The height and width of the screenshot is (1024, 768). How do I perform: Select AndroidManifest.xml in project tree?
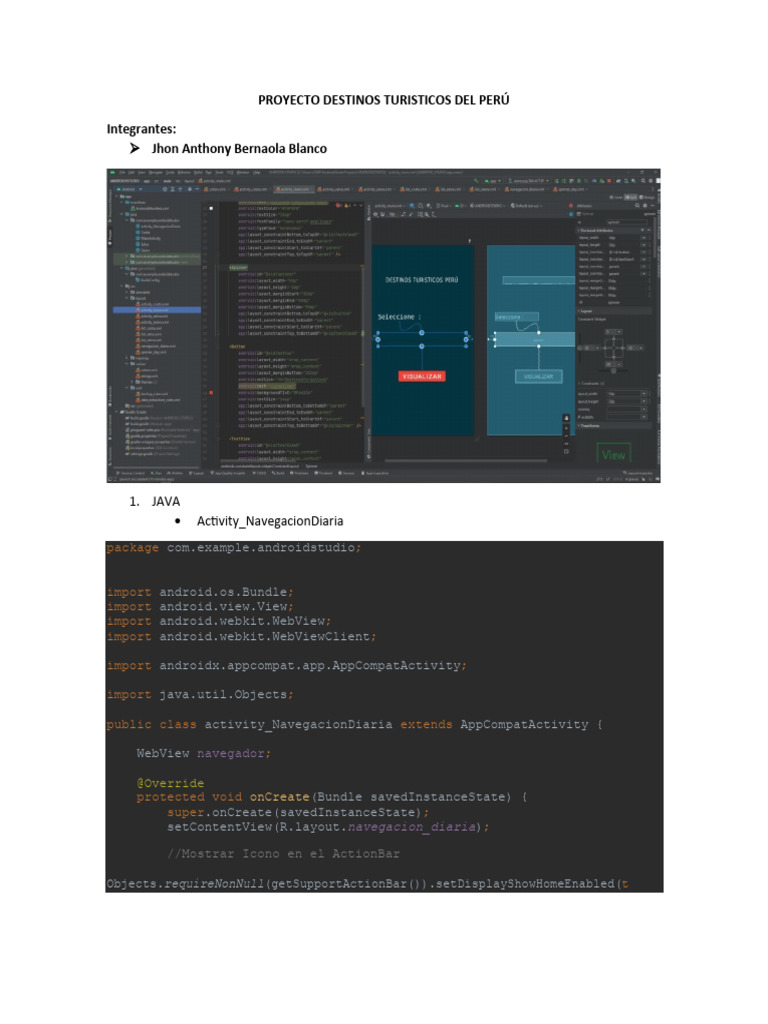click(150, 208)
